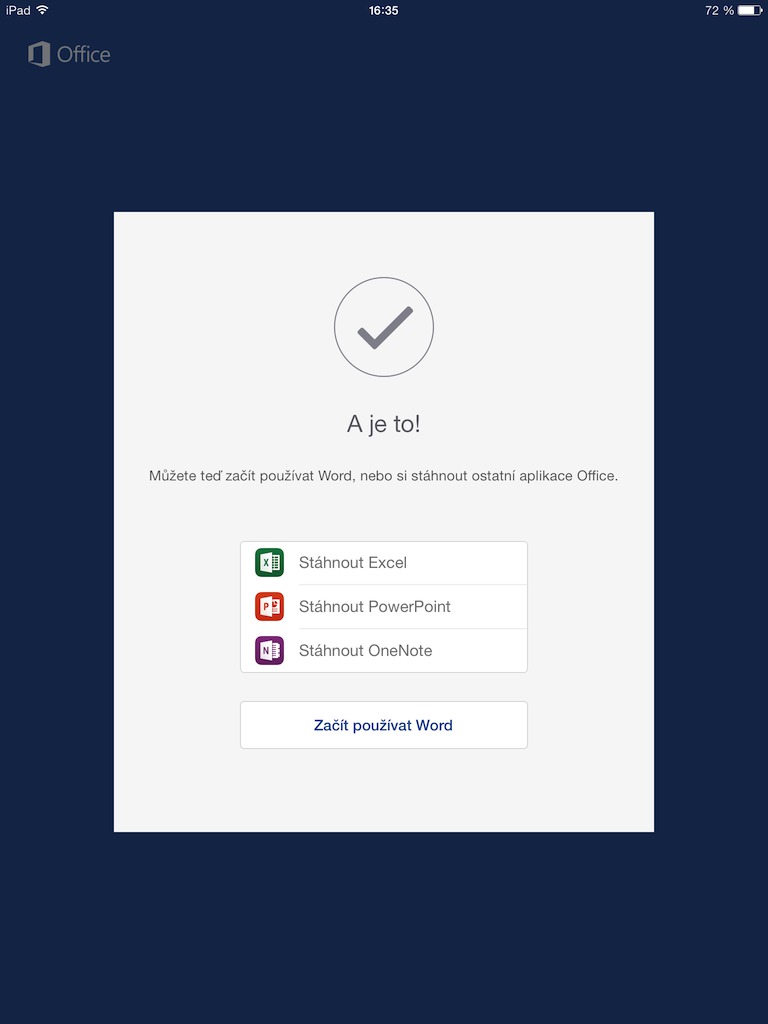Click the Office wordmark text
The width and height of the screenshot is (768, 1024).
click(x=84, y=55)
